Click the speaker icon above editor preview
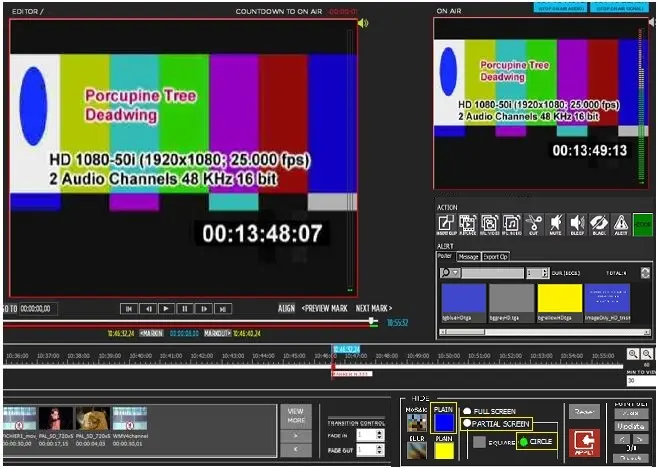The width and height of the screenshot is (657, 469). coord(362,23)
